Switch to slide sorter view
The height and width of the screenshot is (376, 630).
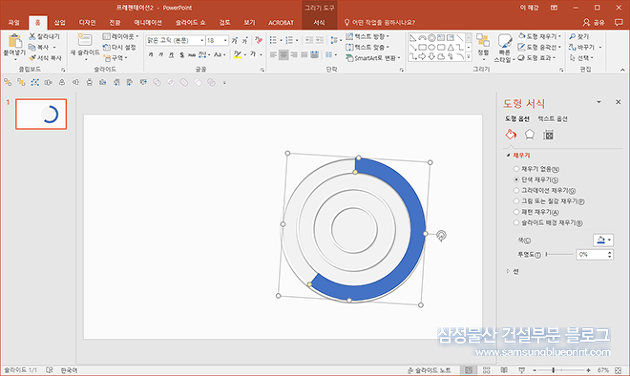tap(486, 370)
